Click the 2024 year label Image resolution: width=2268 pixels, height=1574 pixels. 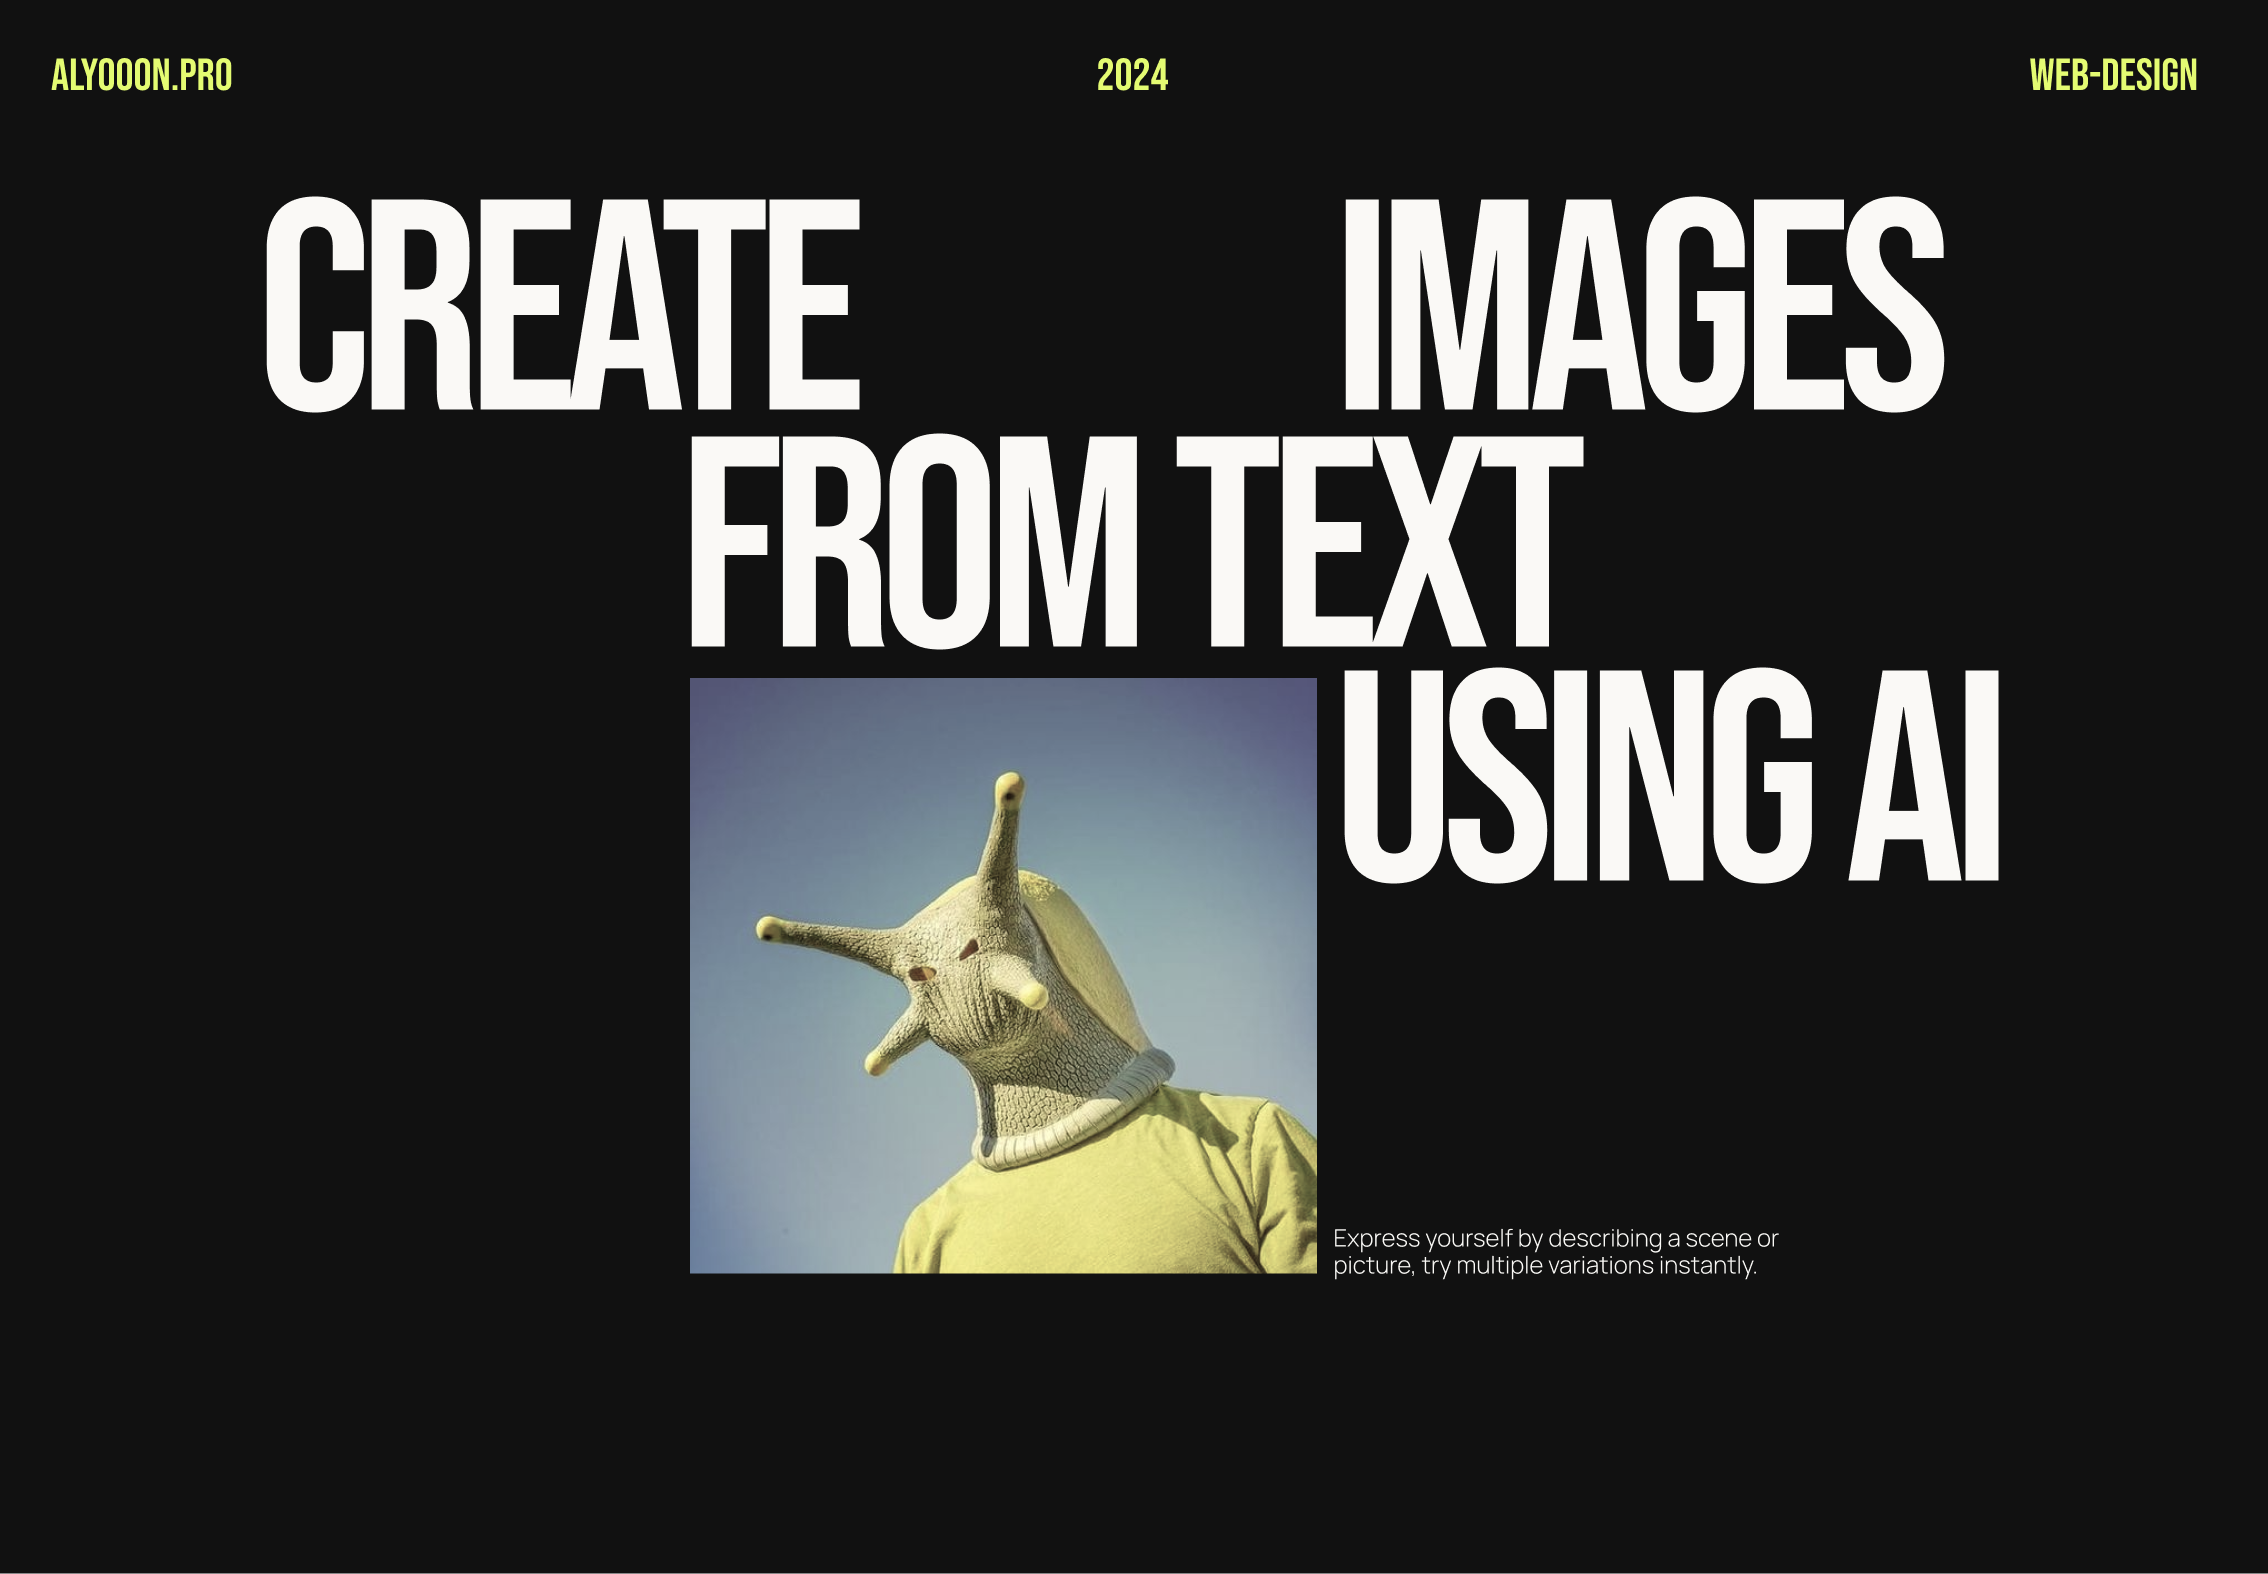1132,76
